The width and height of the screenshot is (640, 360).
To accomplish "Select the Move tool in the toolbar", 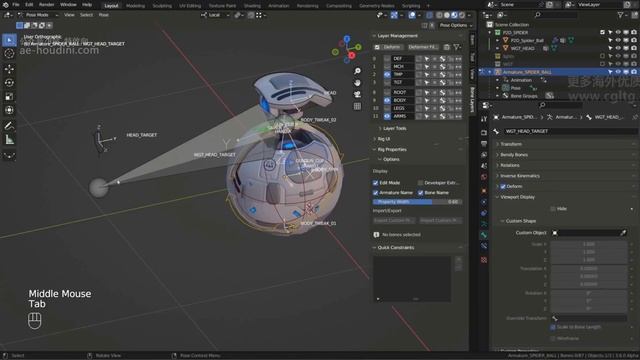I will tap(9, 69).
